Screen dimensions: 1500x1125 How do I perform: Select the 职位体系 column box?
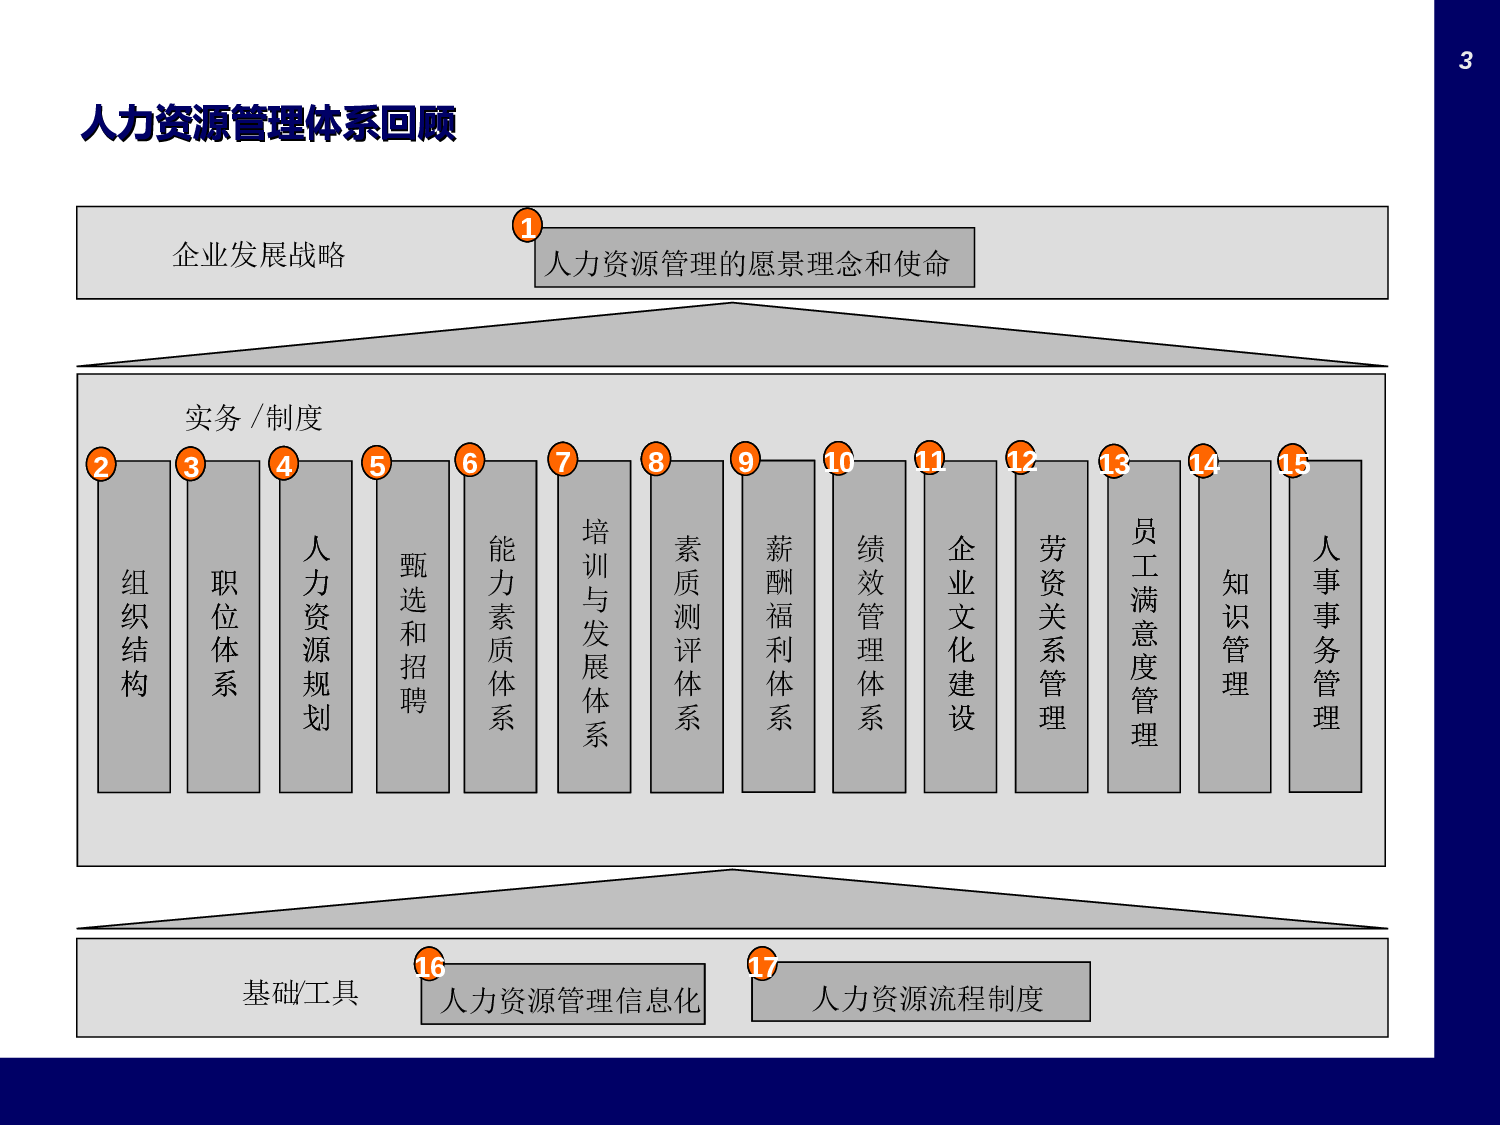click(x=223, y=627)
